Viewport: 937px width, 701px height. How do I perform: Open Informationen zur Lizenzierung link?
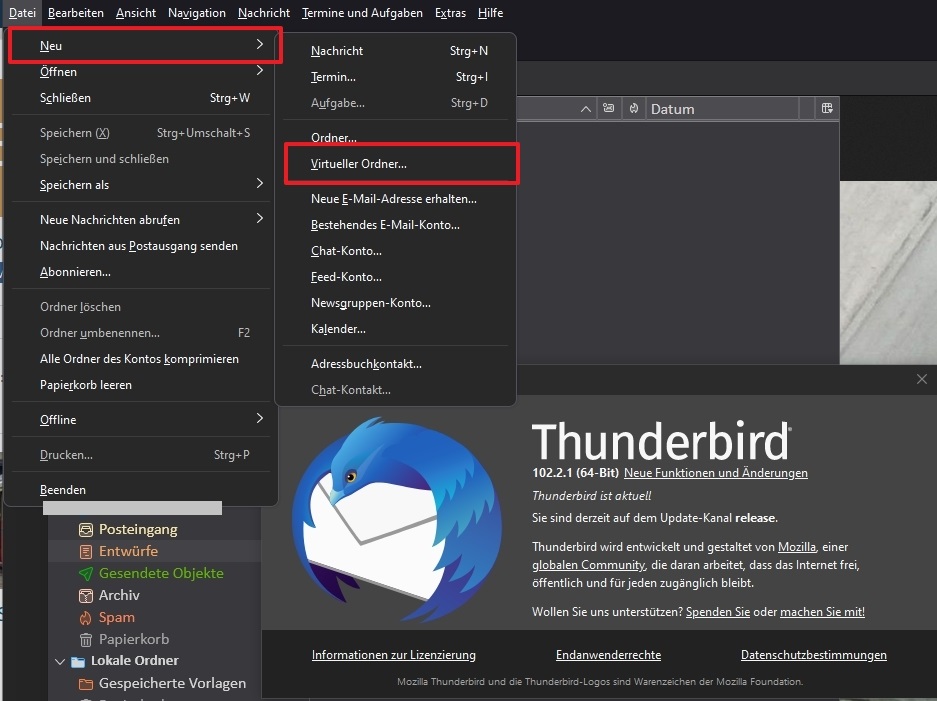(x=394, y=655)
